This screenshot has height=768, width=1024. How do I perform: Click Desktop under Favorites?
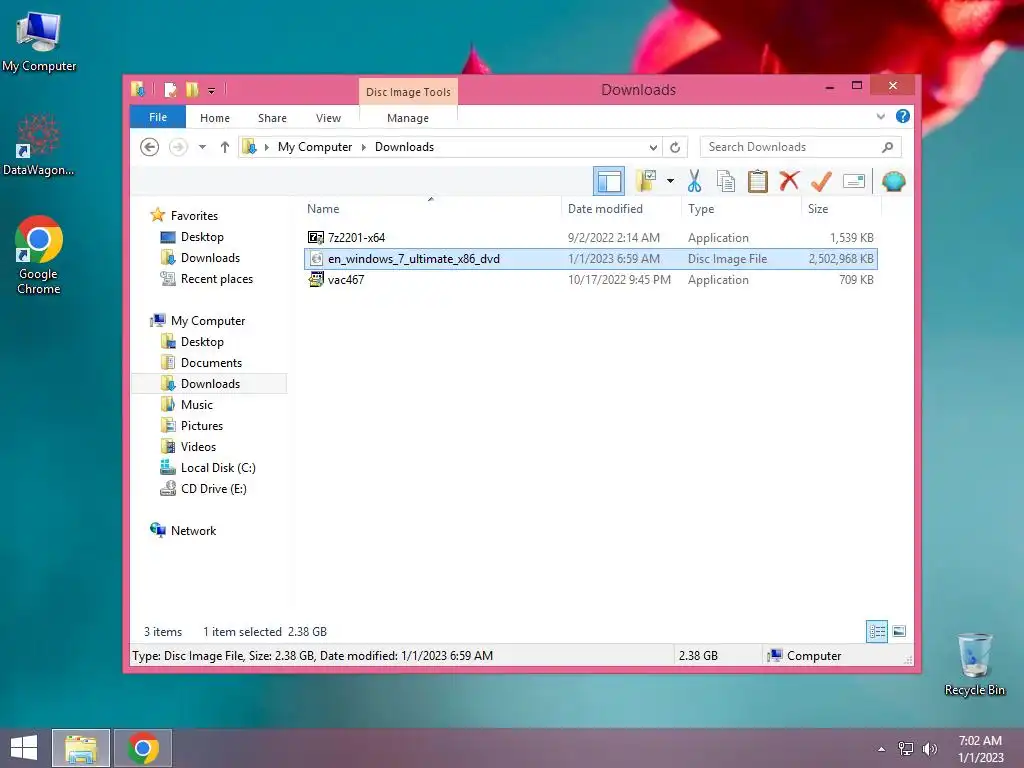202,237
